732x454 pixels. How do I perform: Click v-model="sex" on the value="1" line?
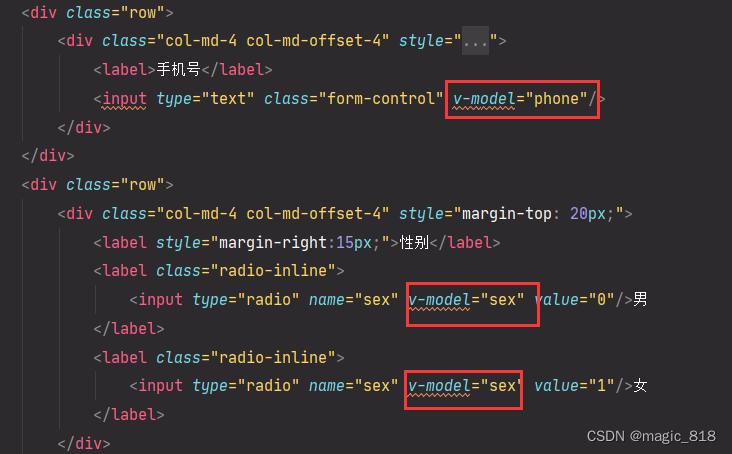point(465,386)
